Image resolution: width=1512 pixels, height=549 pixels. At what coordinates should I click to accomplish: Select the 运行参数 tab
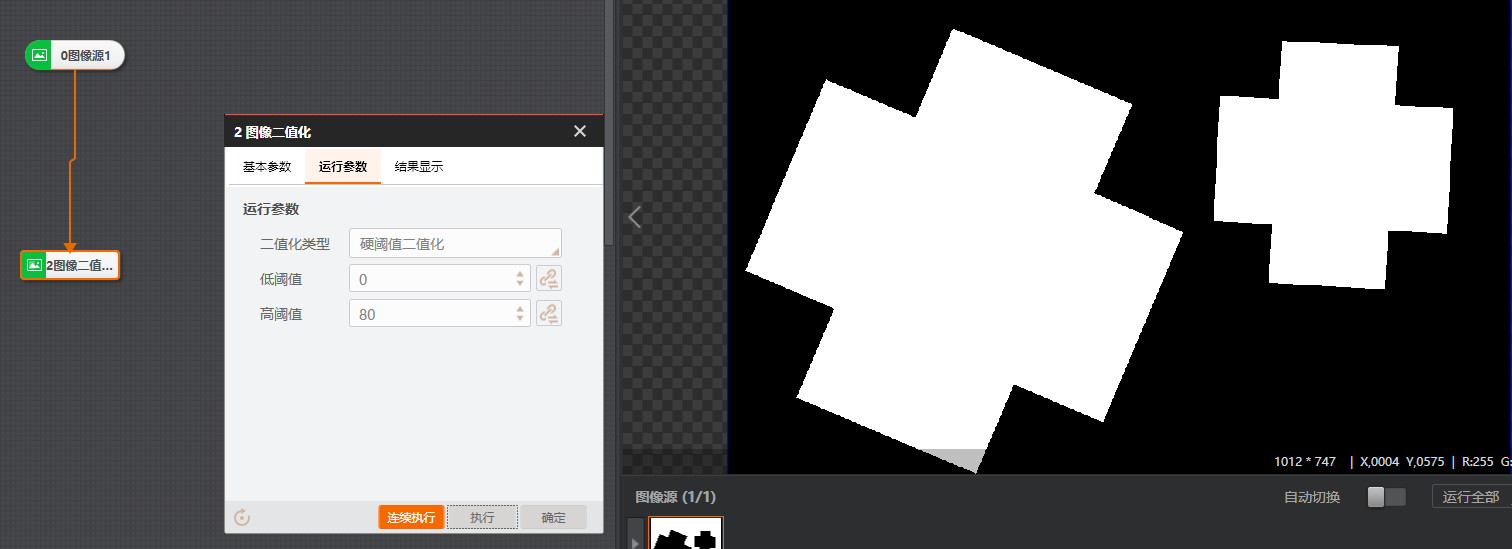343,167
